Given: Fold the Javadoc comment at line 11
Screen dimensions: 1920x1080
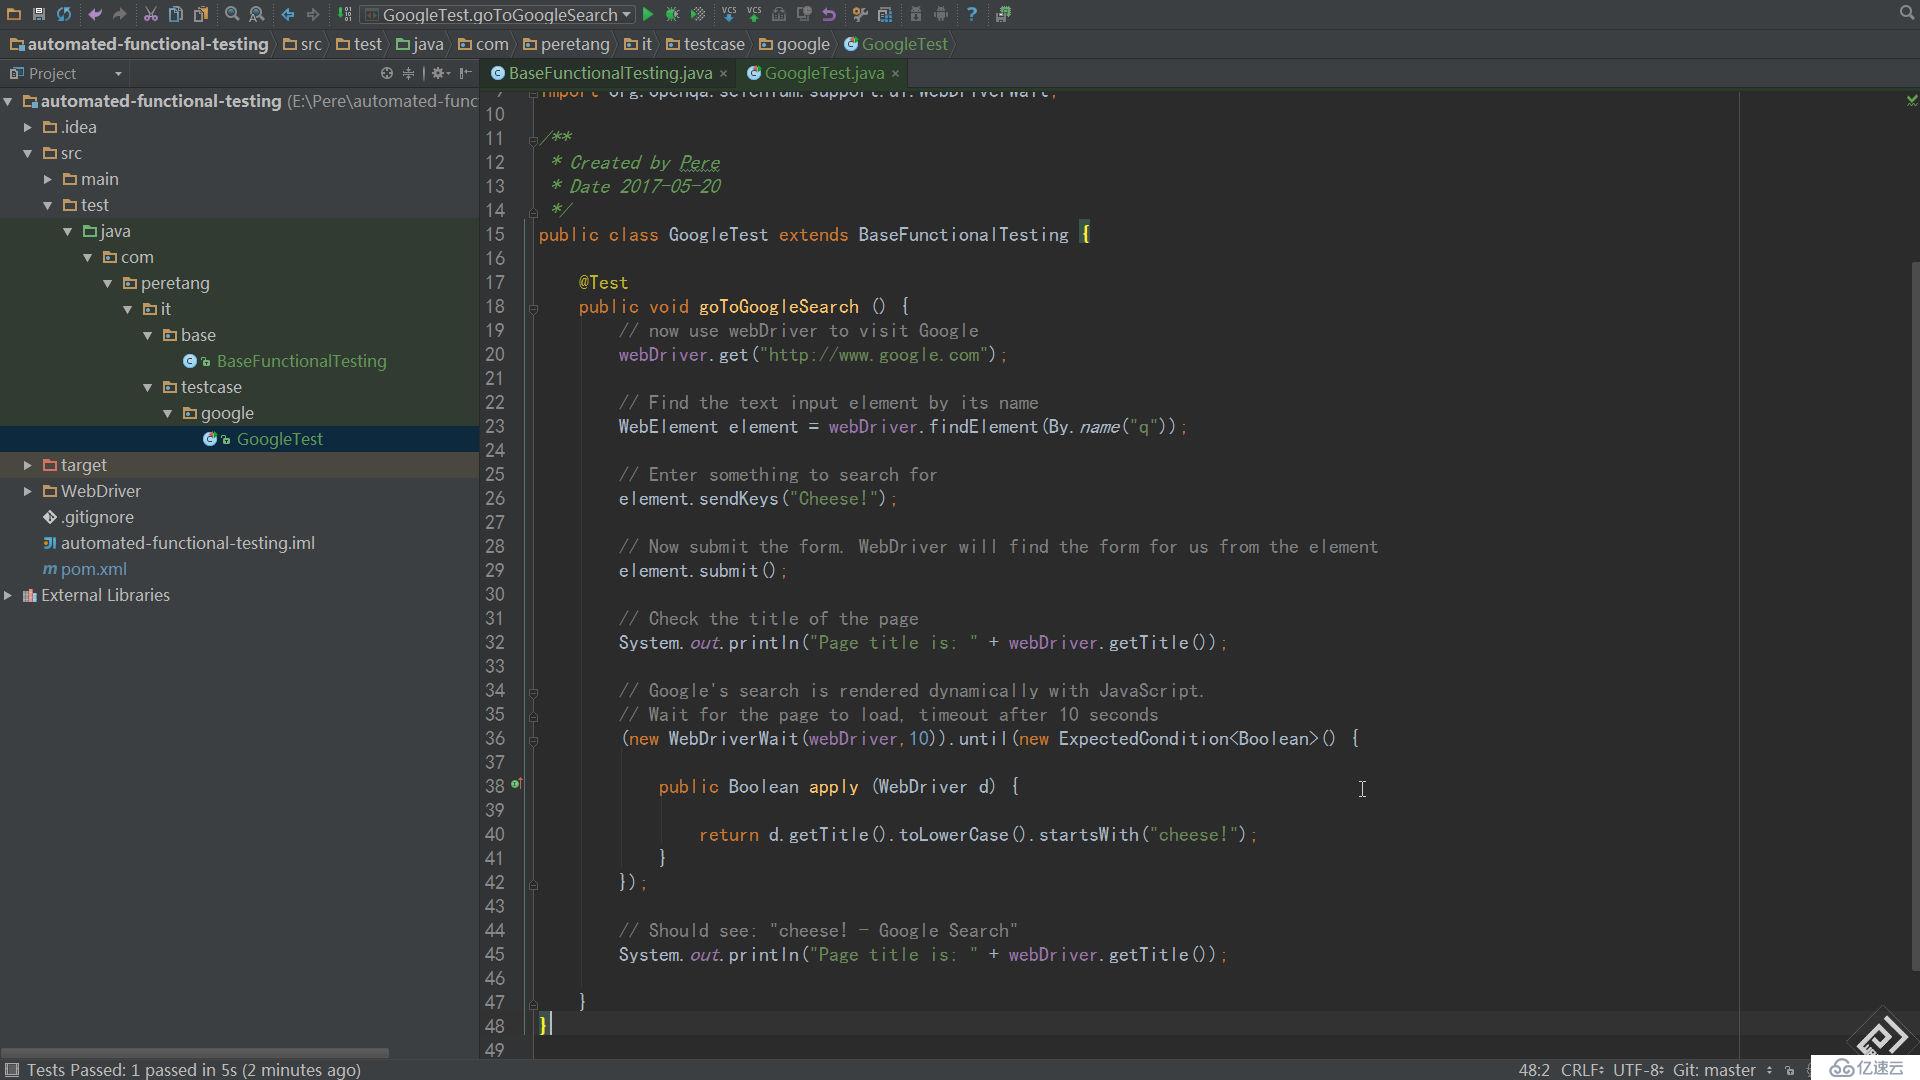Looking at the screenshot, I should pos(534,139).
